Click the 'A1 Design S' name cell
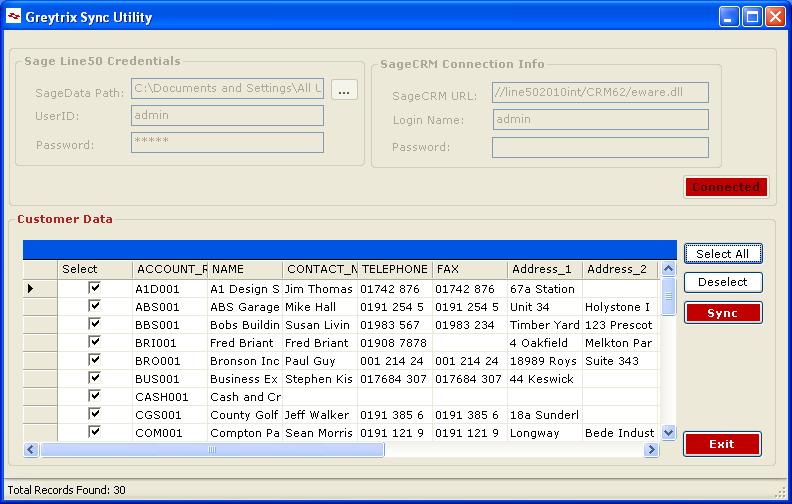The height and width of the screenshot is (504, 792). (245, 289)
